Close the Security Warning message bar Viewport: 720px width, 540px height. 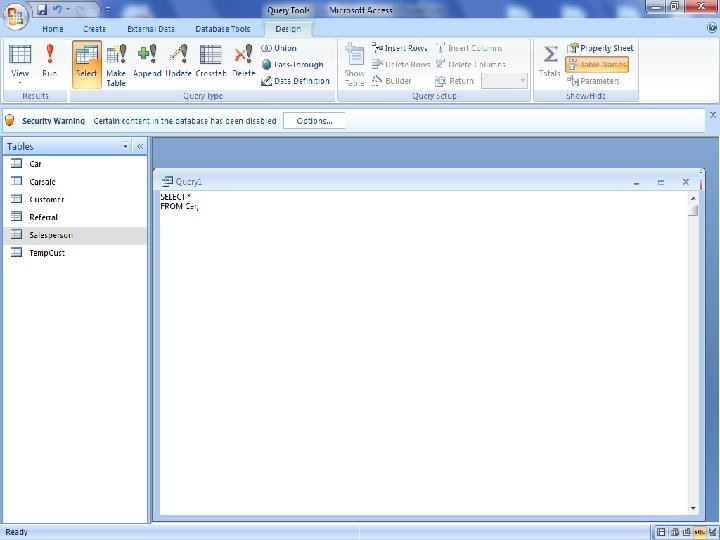tap(713, 115)
